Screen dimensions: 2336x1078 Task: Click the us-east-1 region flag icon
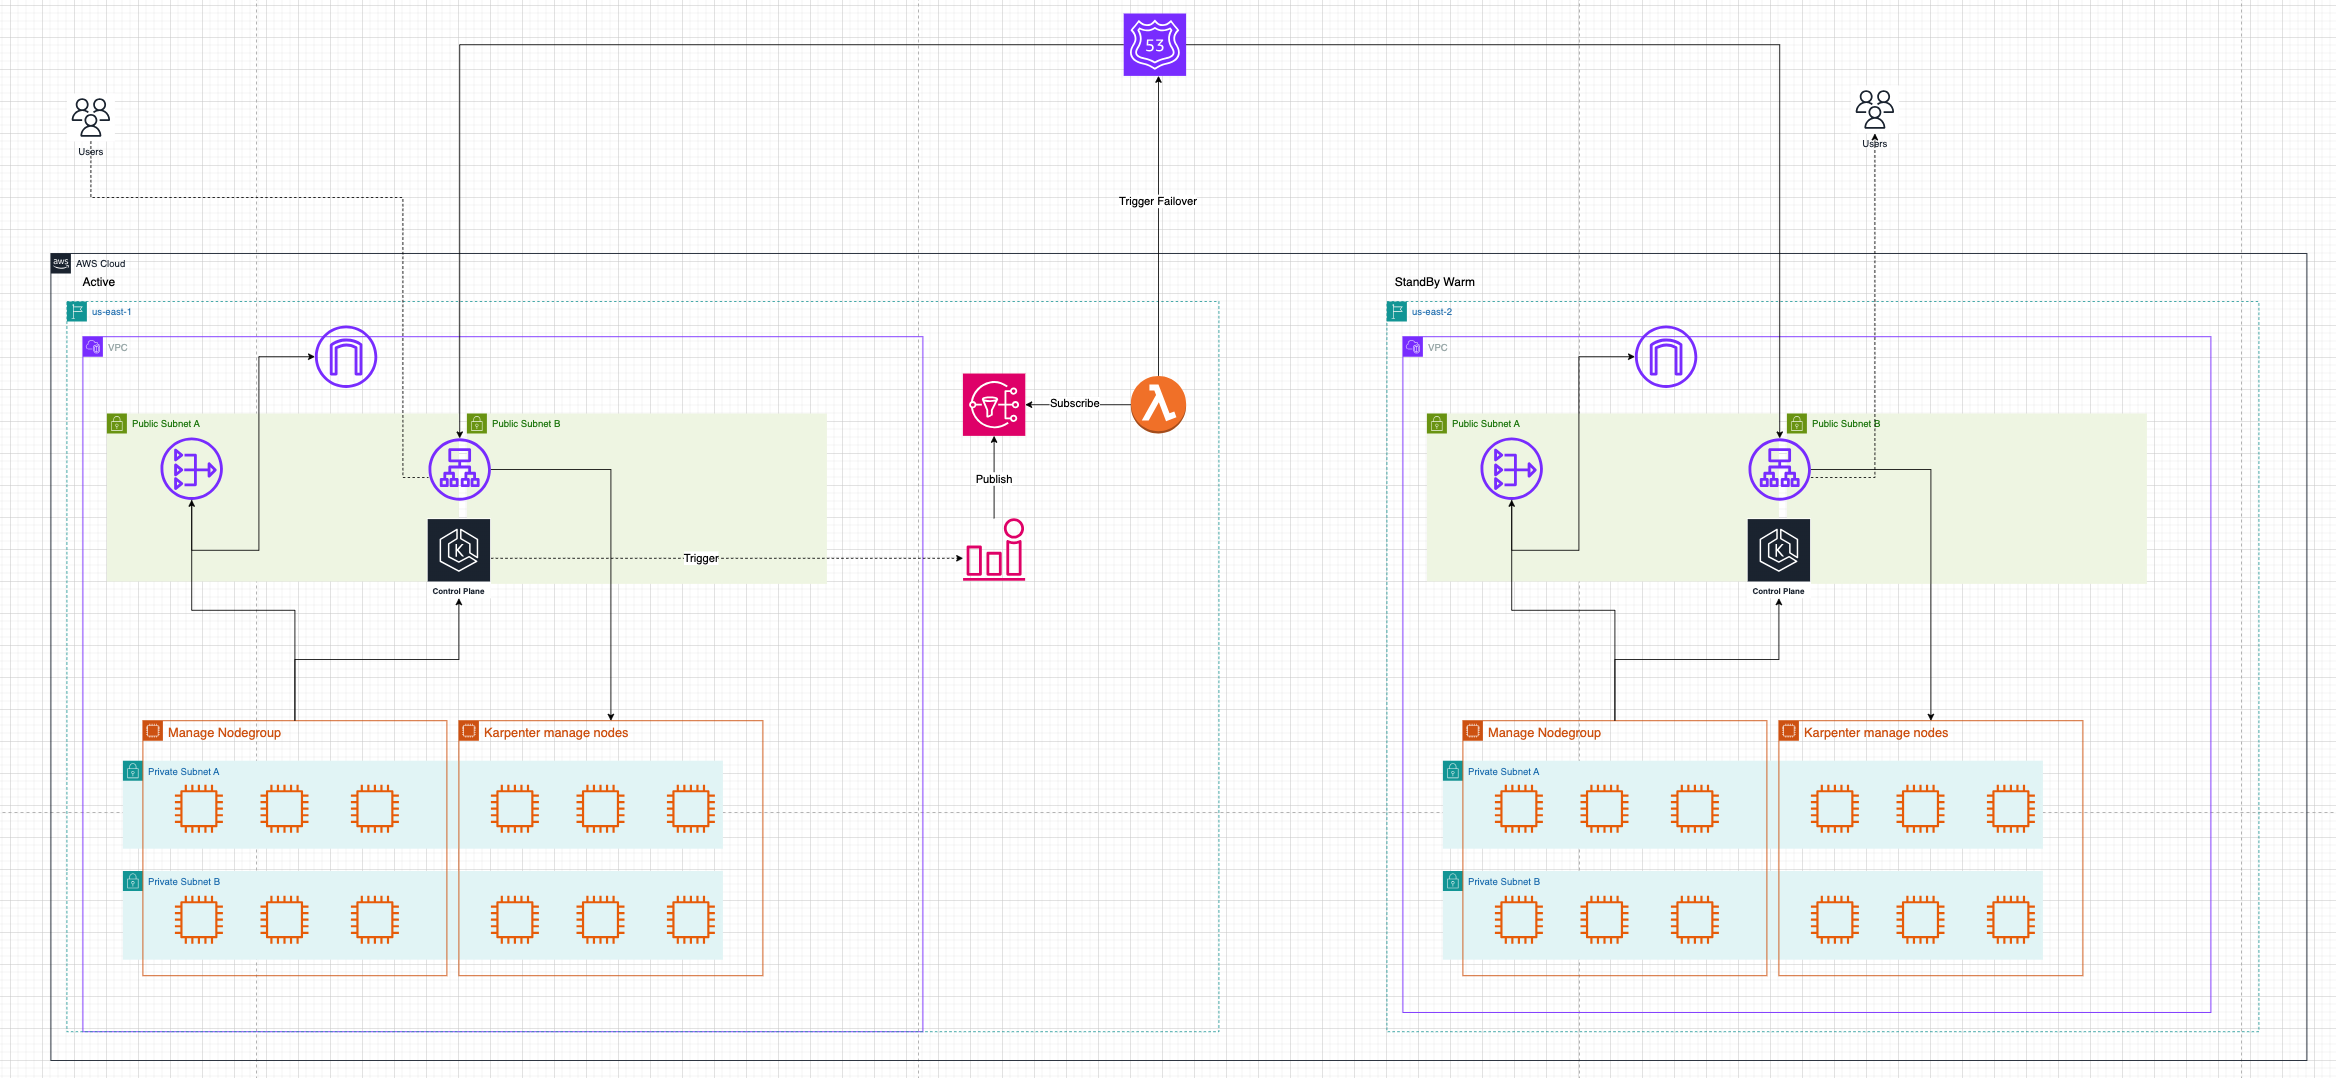(77, 311)
